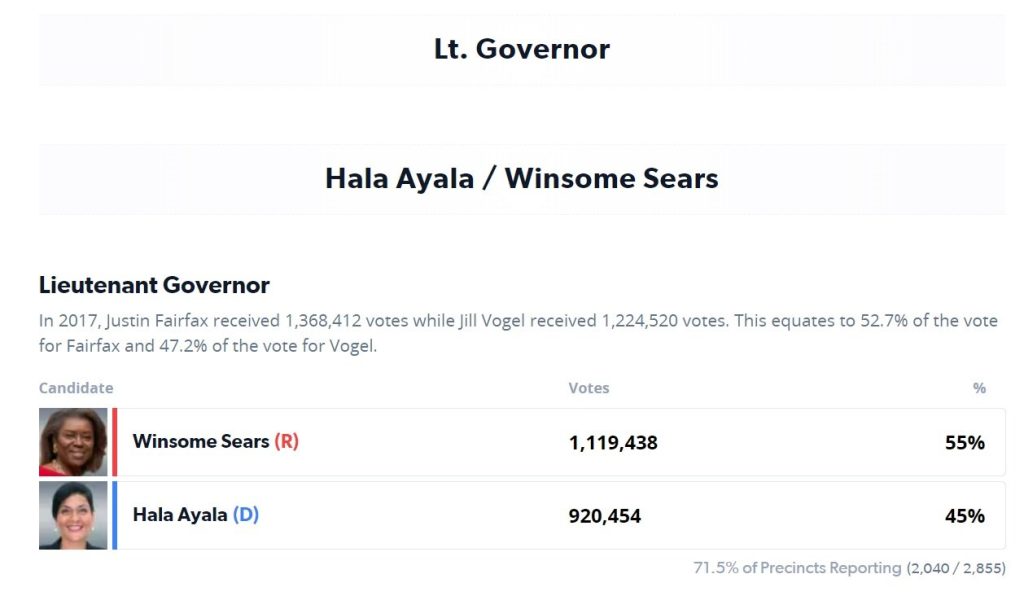Viewport: 1024px width, 596px height.
Task: Click the 1,119,438 vote count
Action: coord(613,443)
